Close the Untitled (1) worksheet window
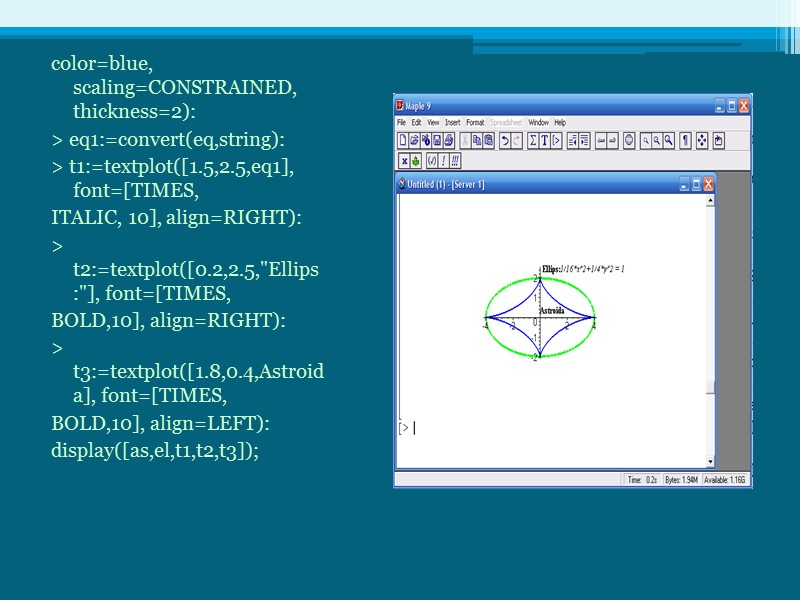The height and width of the screenshot is (600, 800). 708,185
